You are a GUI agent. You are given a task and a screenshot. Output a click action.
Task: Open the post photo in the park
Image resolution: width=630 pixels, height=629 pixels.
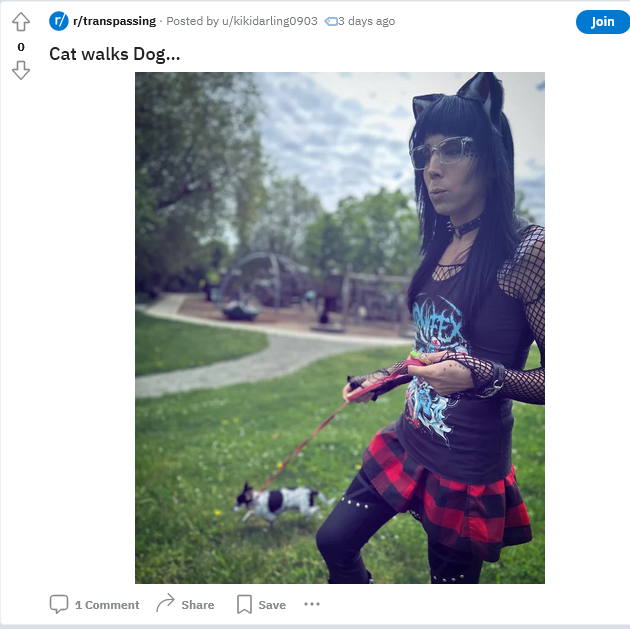point(340,328)
